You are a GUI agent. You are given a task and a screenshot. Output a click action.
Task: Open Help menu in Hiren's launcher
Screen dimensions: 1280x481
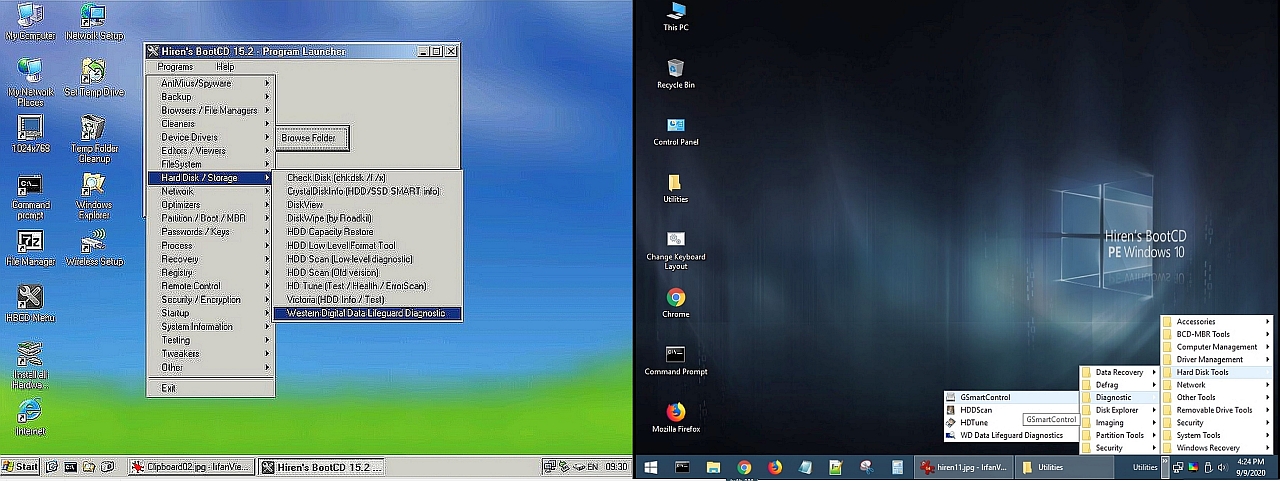tap(225, 67)
